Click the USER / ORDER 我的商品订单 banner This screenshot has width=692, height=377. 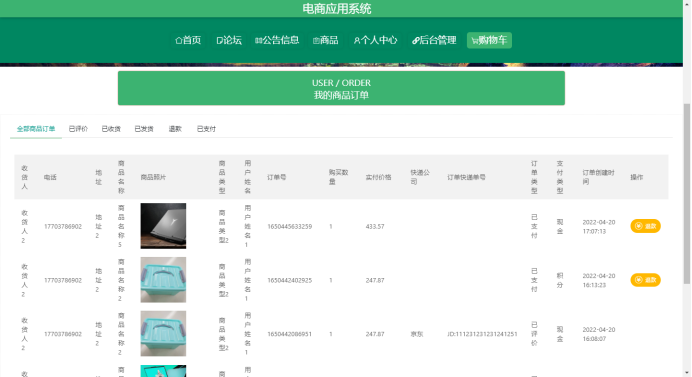click(341, 88)
